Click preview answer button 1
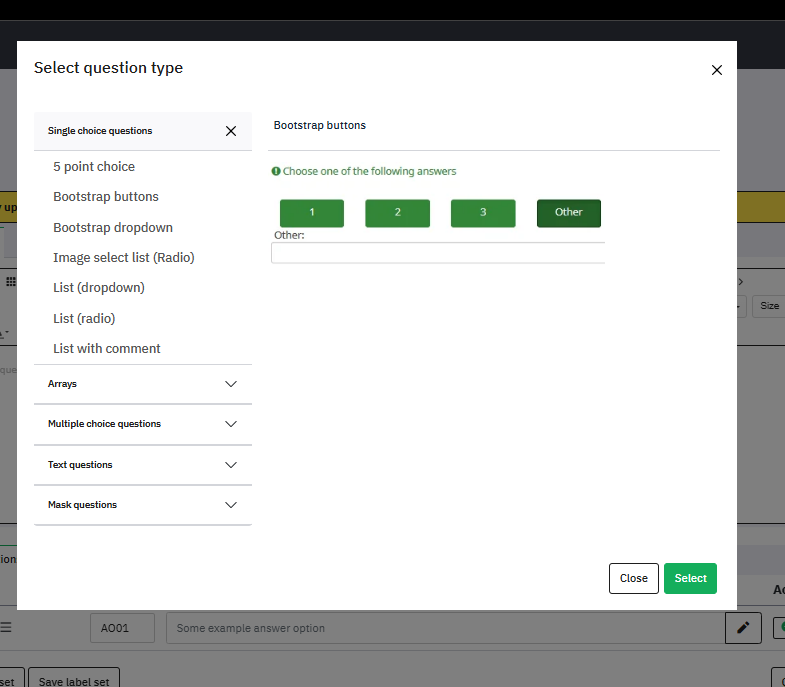Viewport: 785px width, 687px height. pos(312,213)
